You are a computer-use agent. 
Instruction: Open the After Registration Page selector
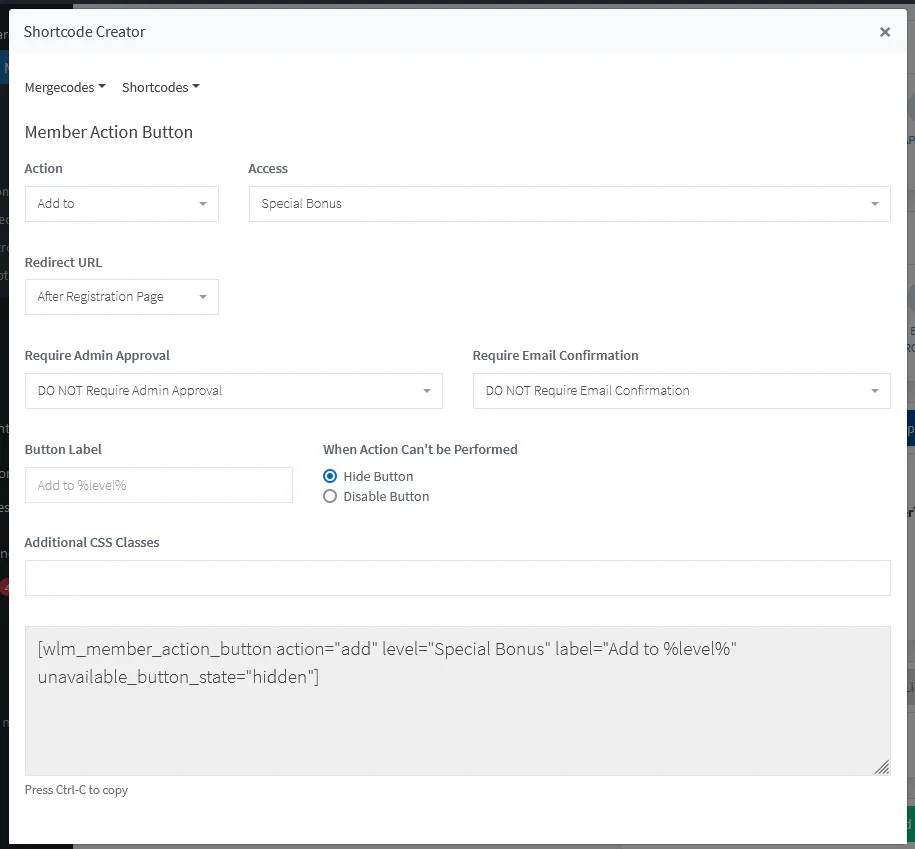(x=121, y=297)
